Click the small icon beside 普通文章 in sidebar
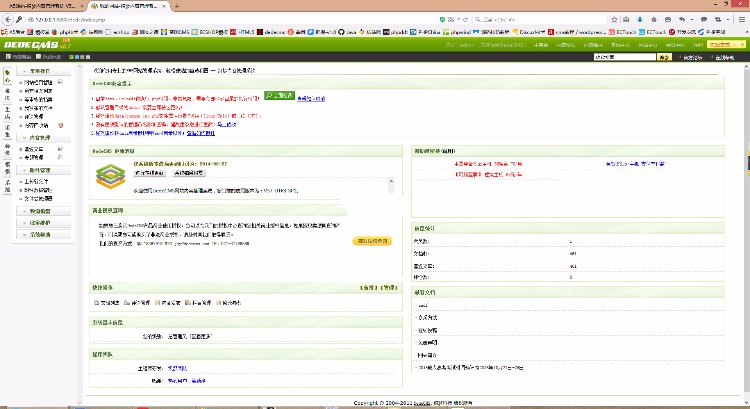Viewport: 750px width, 409px height. coord(60,149)
